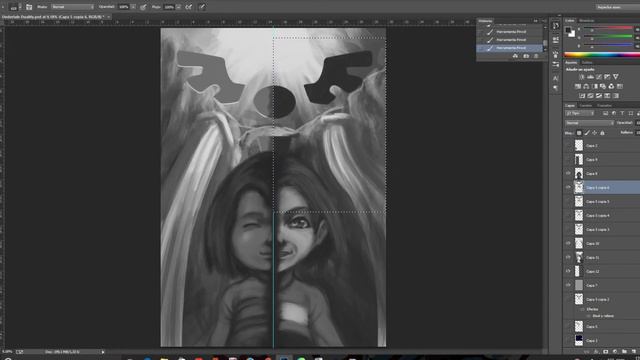Click the Capa 1 layer thumbnail

(579, 340)
